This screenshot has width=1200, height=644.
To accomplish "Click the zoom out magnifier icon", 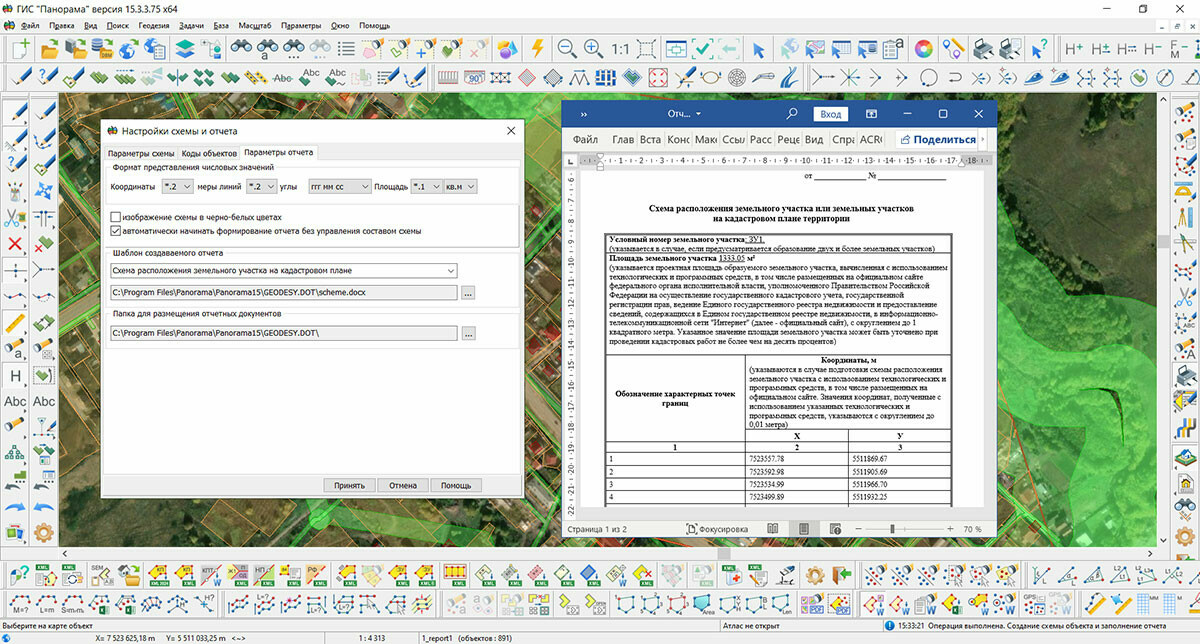I will click(566, 47).
